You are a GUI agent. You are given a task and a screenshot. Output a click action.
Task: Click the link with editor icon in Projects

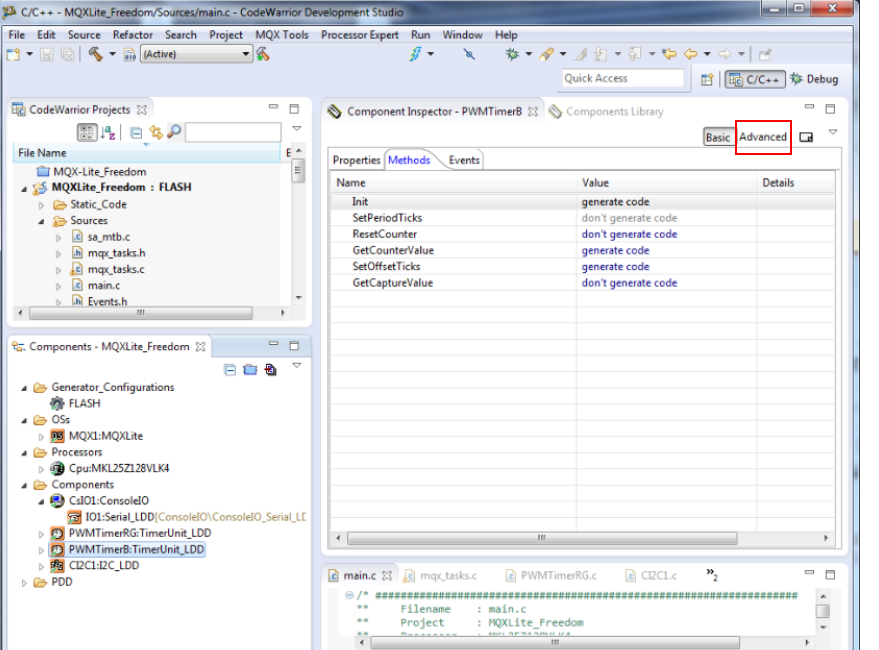pos(155,132)
